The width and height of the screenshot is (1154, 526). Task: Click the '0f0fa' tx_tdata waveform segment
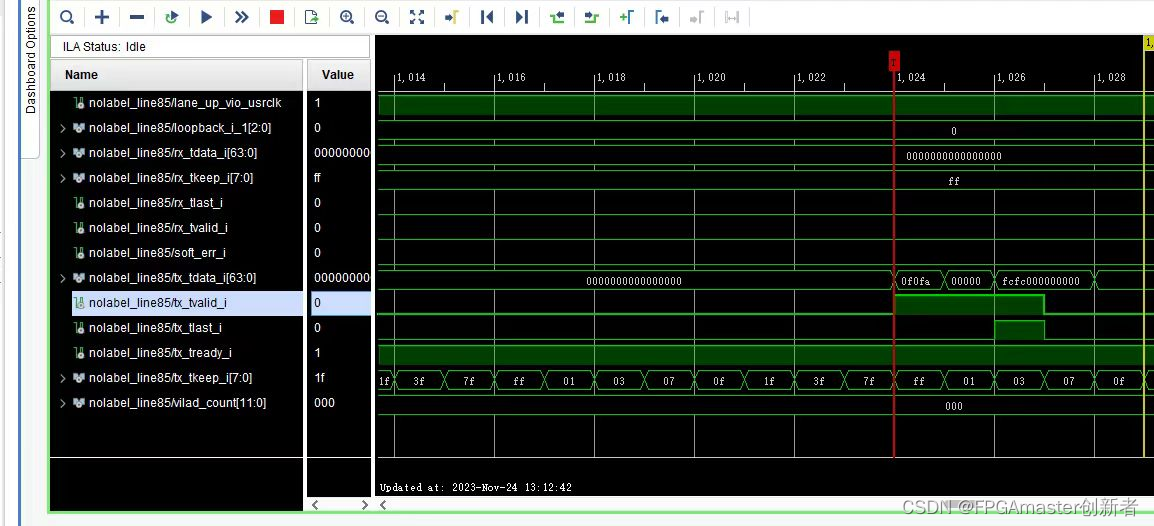click(x=918, y=281)
